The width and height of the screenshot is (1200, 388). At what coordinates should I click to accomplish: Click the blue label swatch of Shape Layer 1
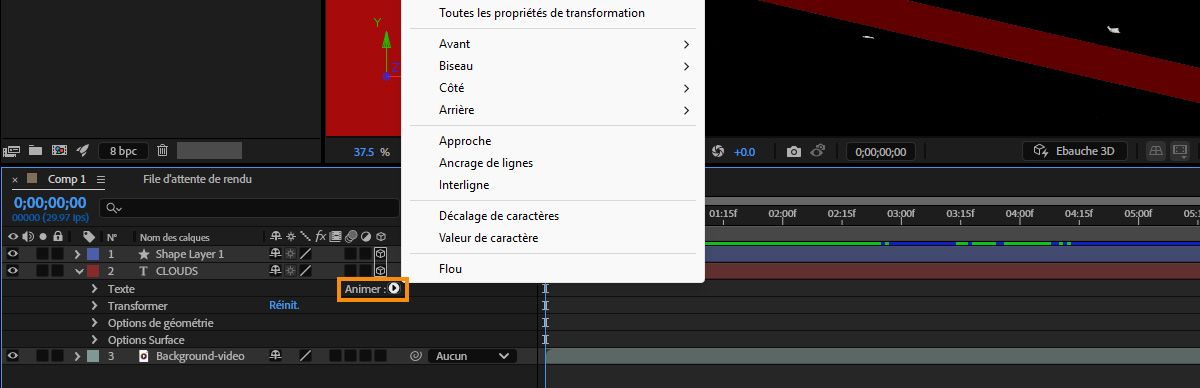[93, 254]
